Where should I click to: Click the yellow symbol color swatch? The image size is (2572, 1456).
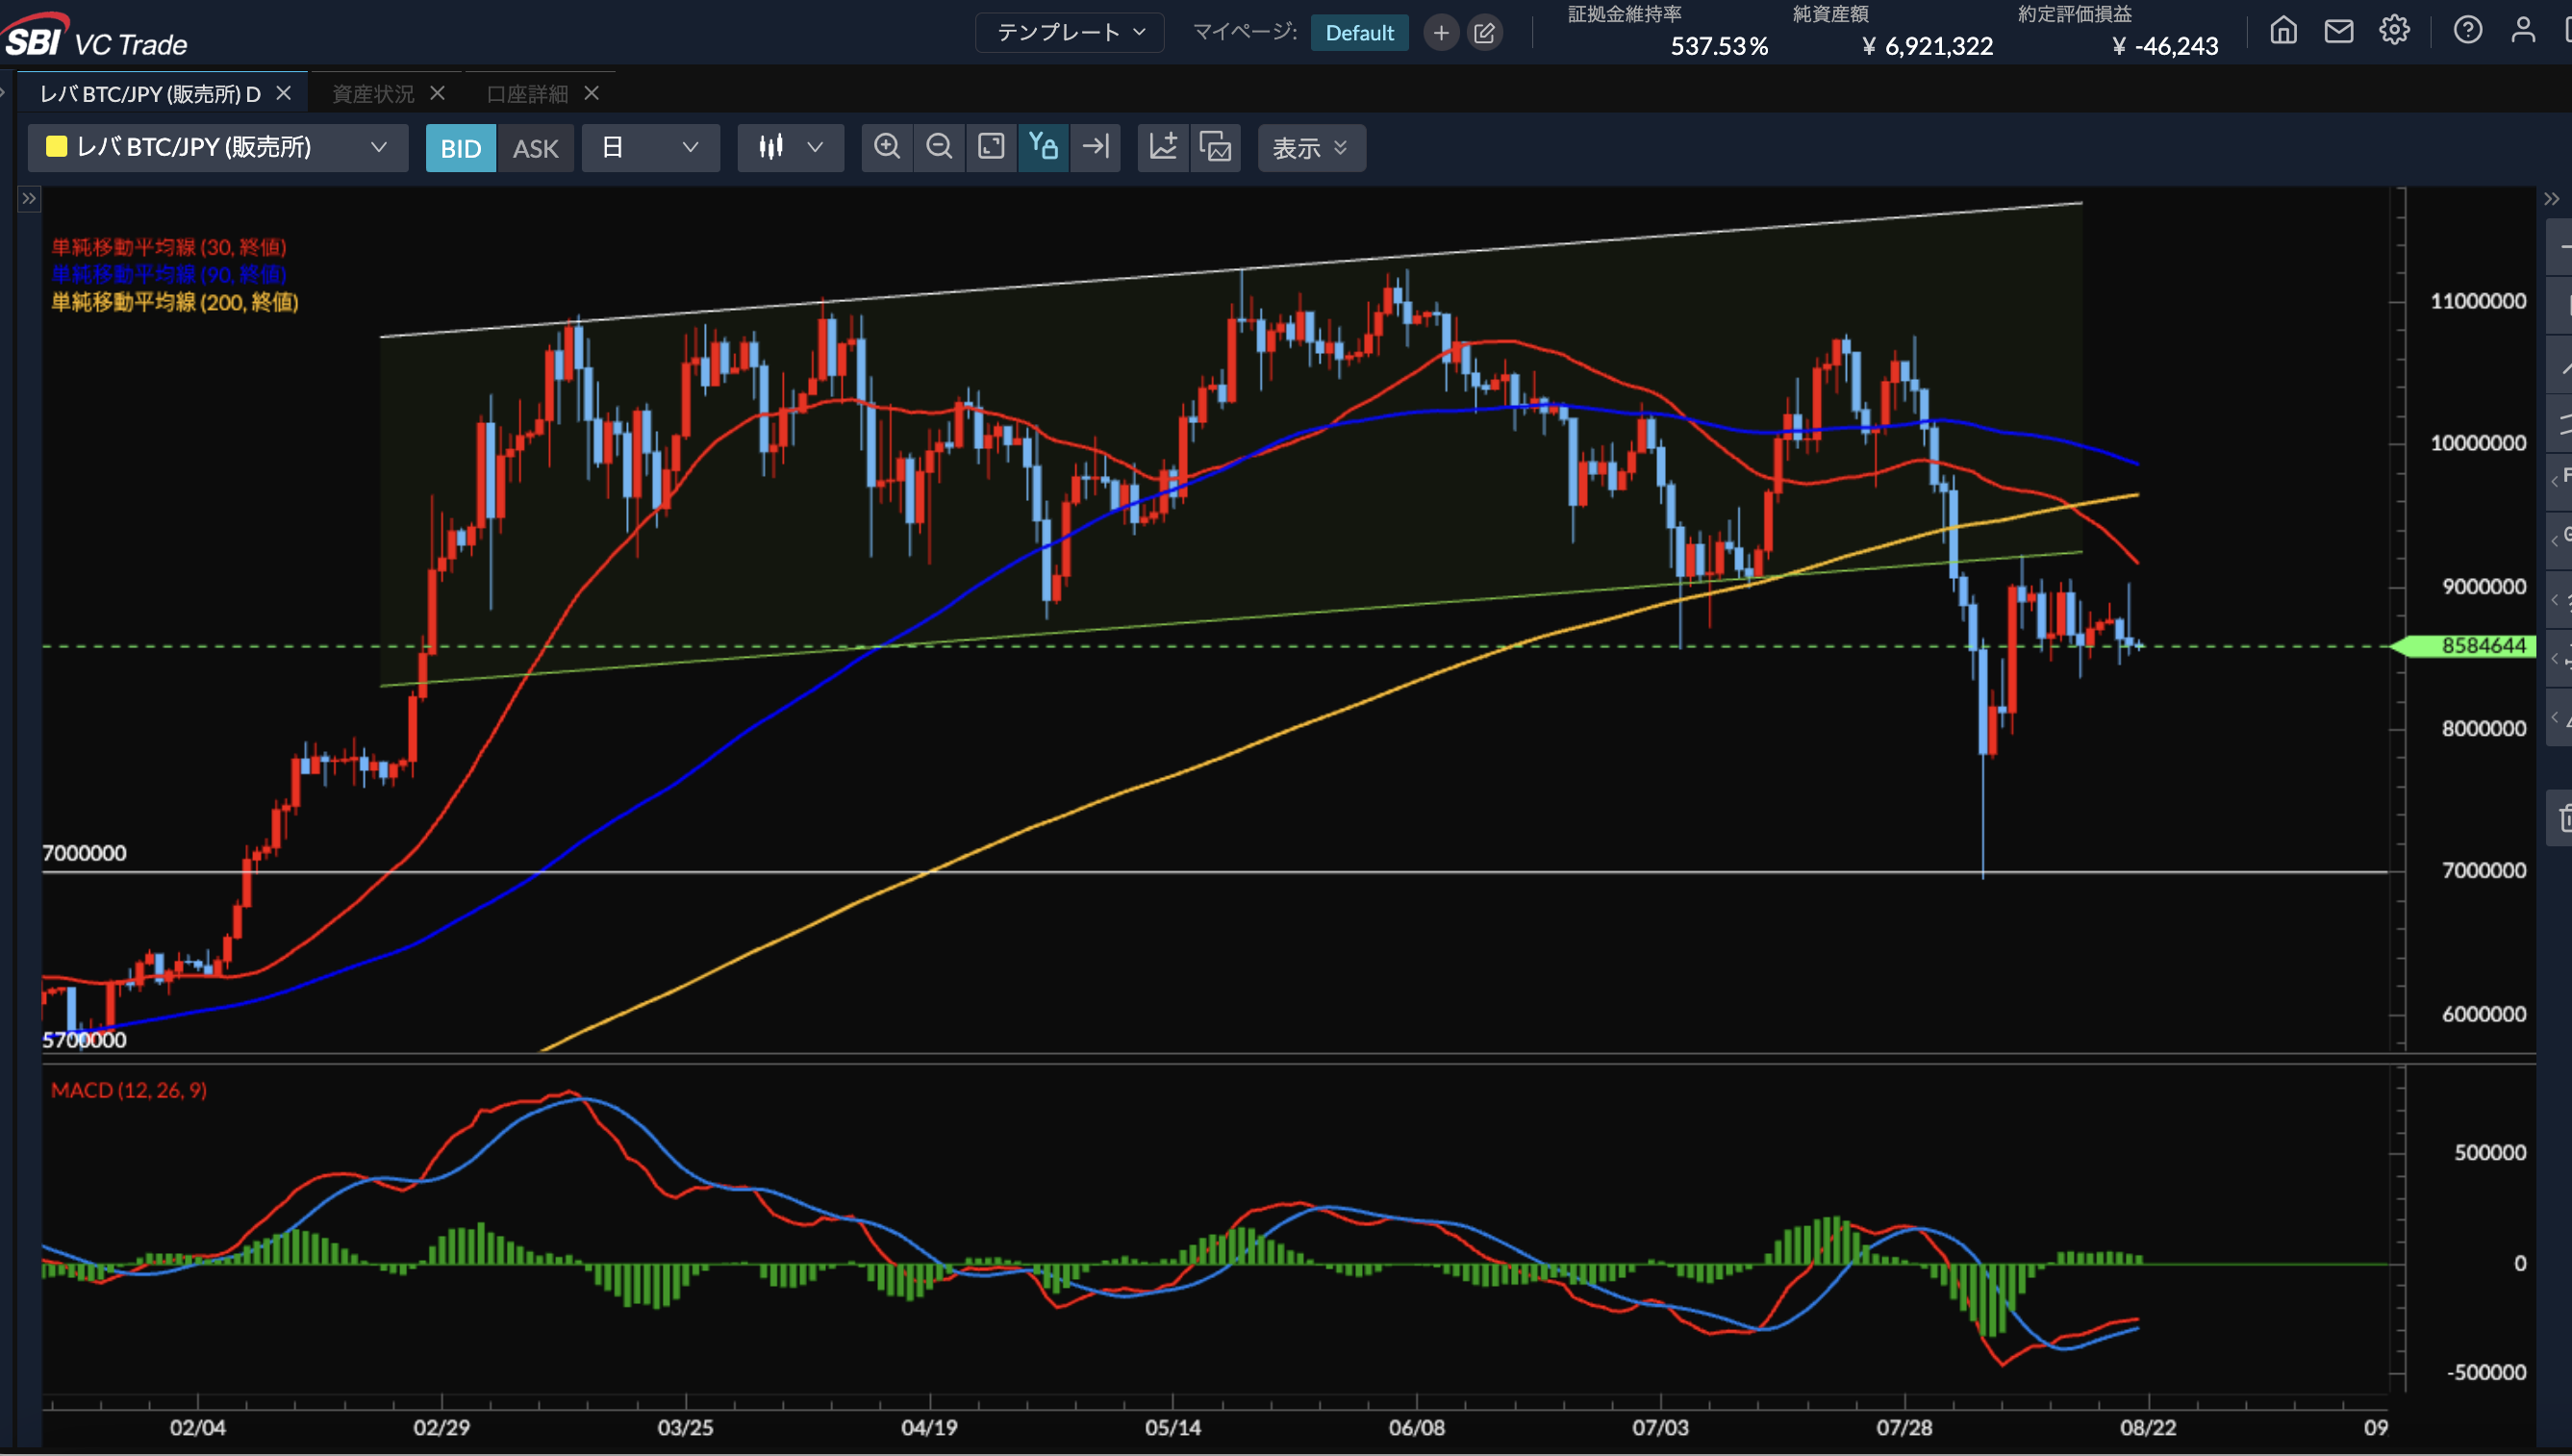pyautogui.click(x=57, y=147)
